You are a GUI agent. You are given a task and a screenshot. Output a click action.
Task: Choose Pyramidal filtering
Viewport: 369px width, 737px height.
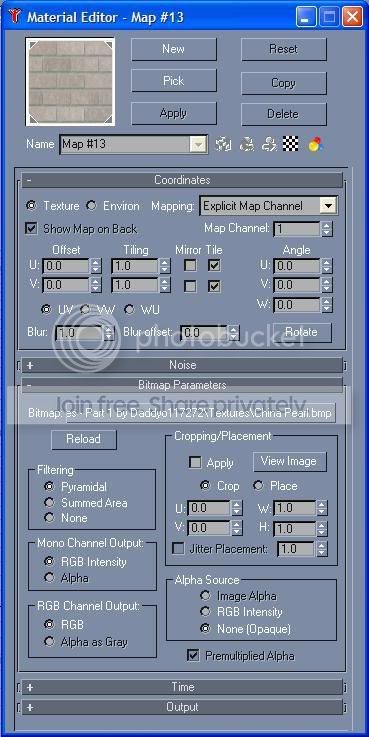point(49,486)
